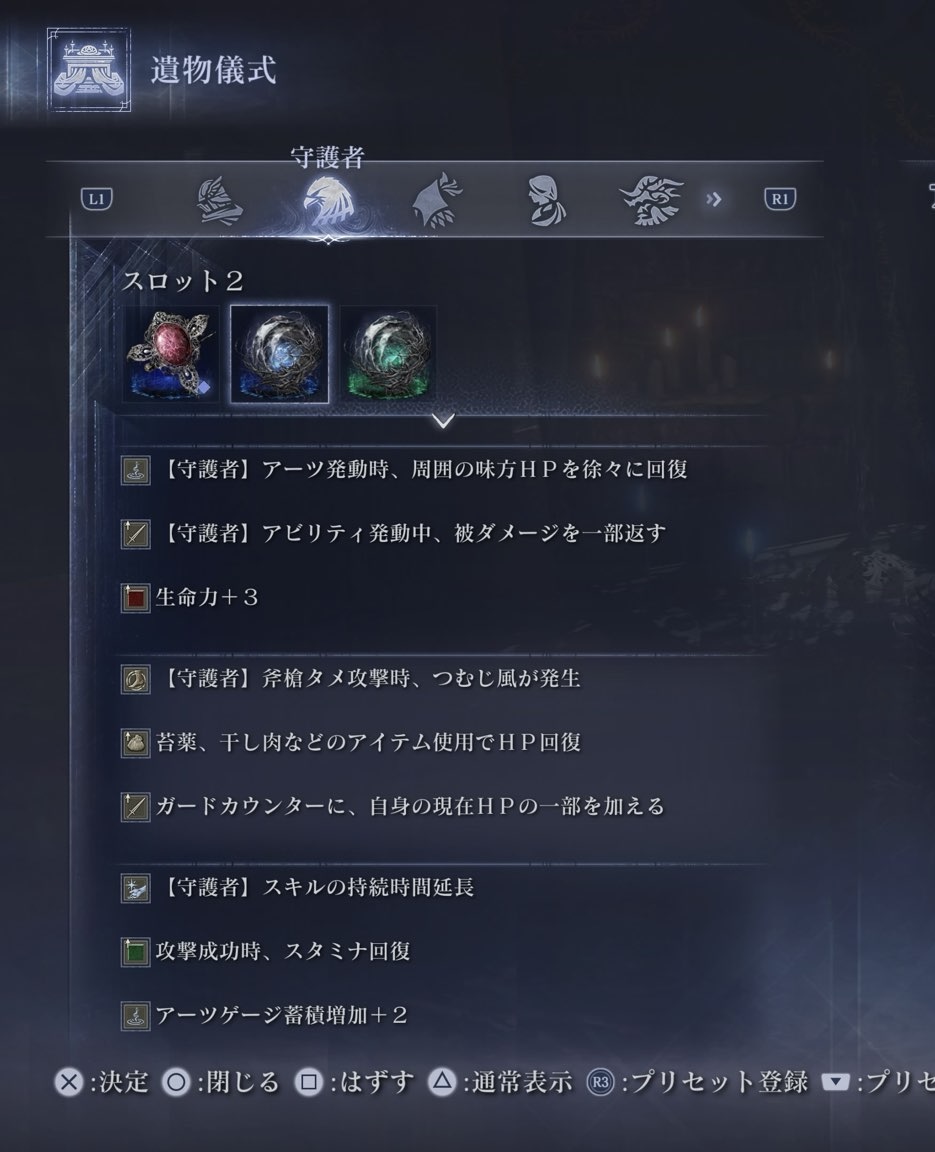Pick the winged beast character icon

tap(651, 199)
